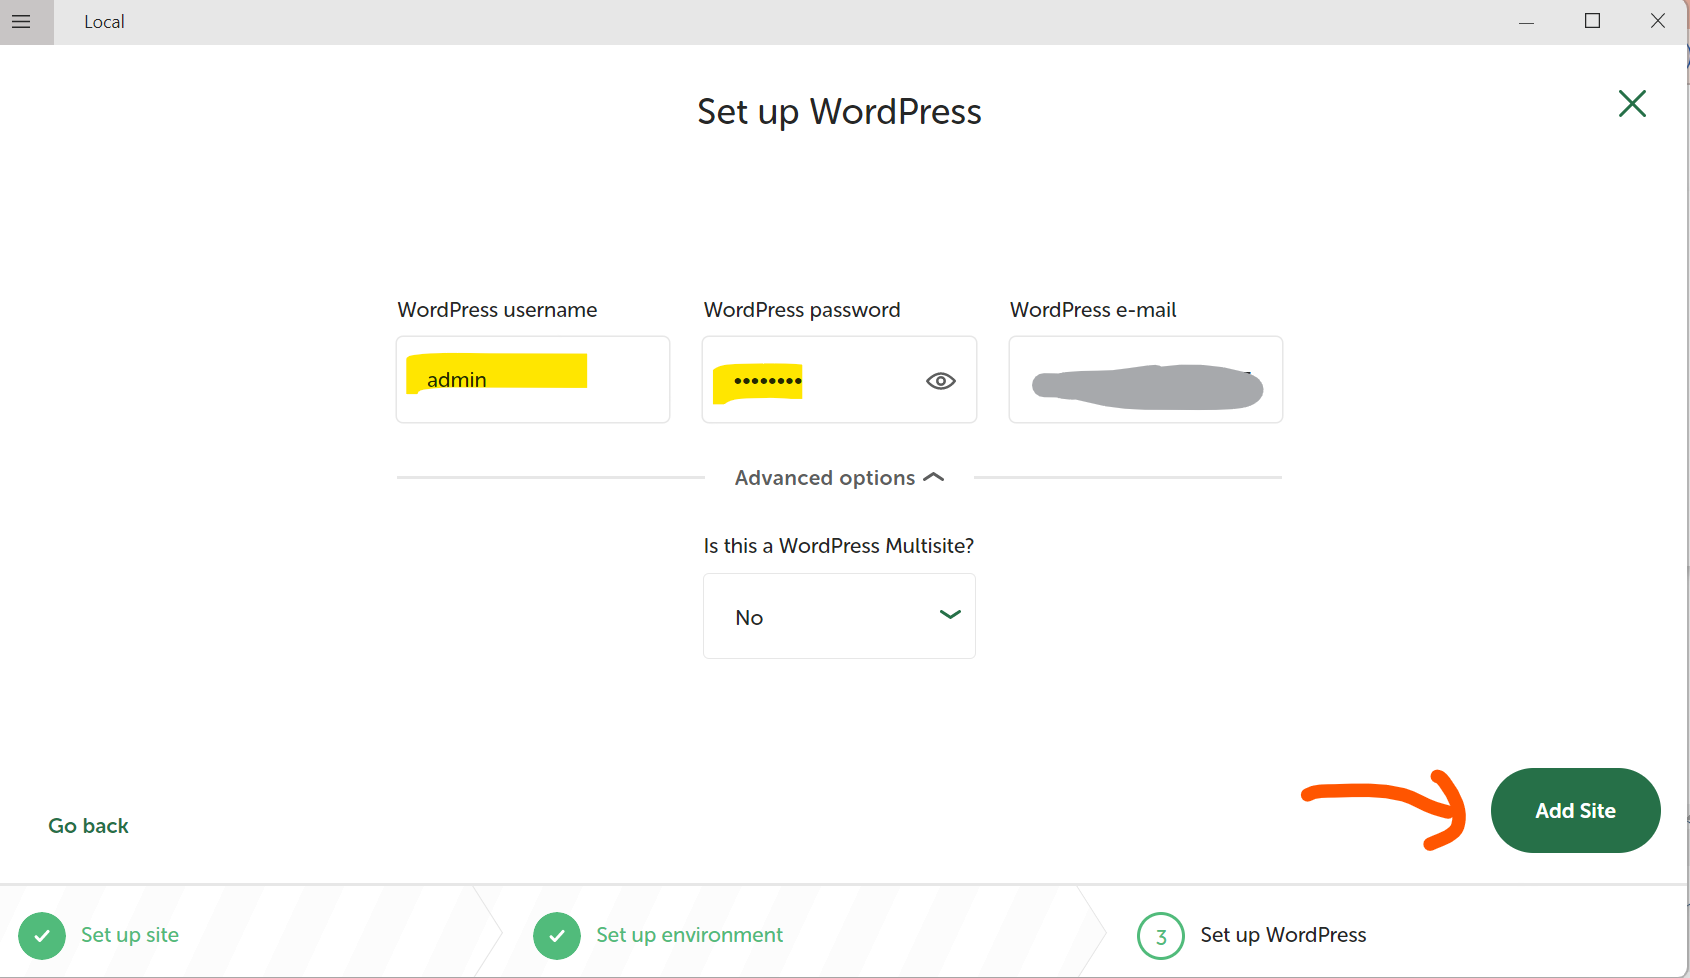The image size is (1690, 978).
Task: Focus the WordPress username field
Action: click(533, 379)
